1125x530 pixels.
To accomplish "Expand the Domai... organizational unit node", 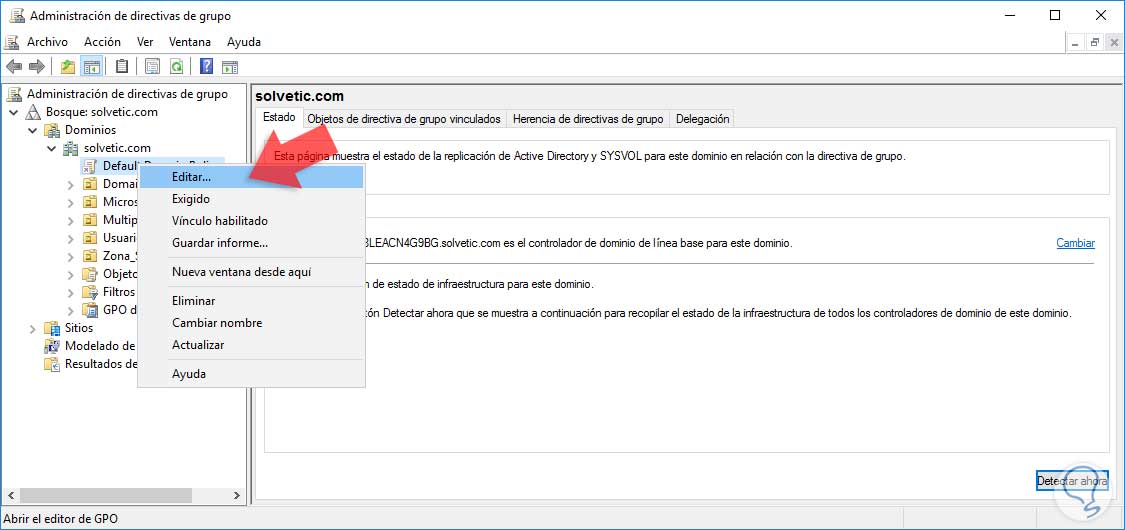I will pyautogui.click(x=70, y=184).
